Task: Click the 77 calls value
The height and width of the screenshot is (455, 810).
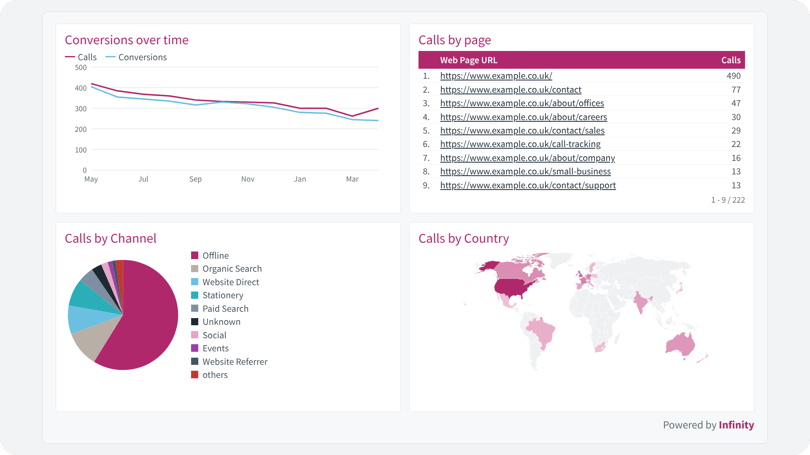Action: click(x=736, y=90)
